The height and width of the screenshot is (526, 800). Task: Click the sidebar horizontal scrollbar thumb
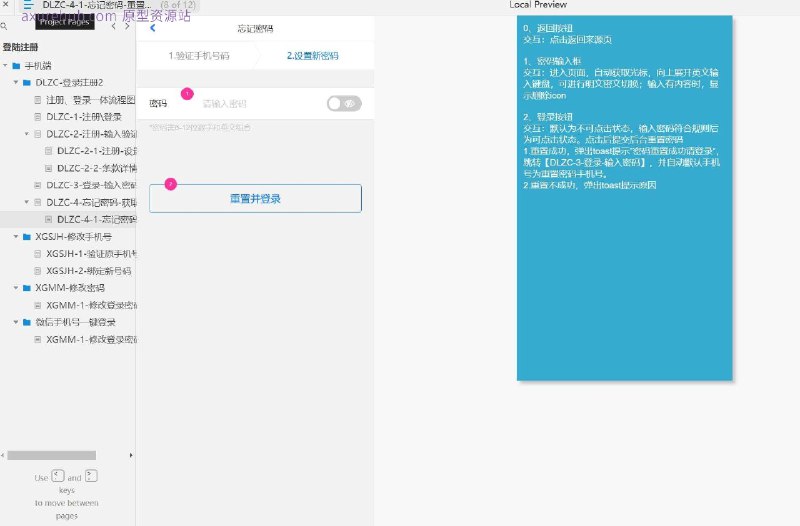[52, 455]
